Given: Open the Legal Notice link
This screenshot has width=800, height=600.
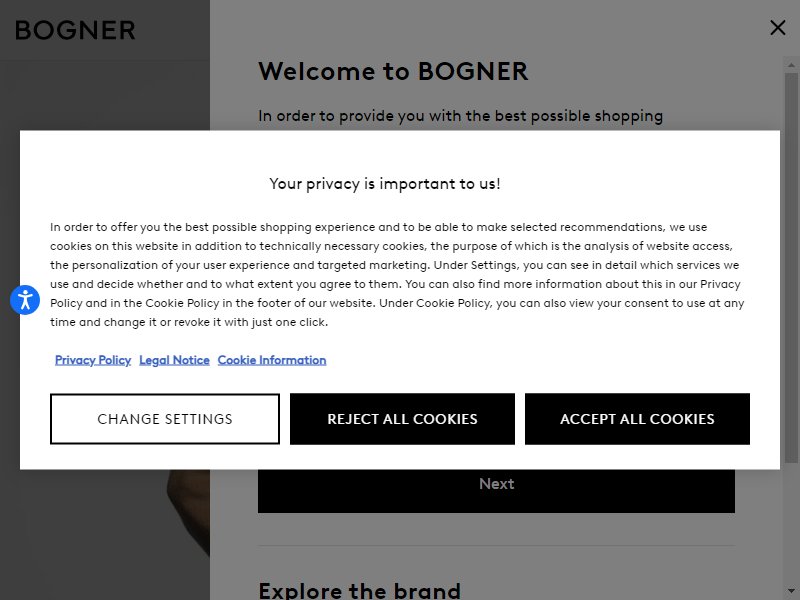Looking at the screenshot, I should click(174, 360).
